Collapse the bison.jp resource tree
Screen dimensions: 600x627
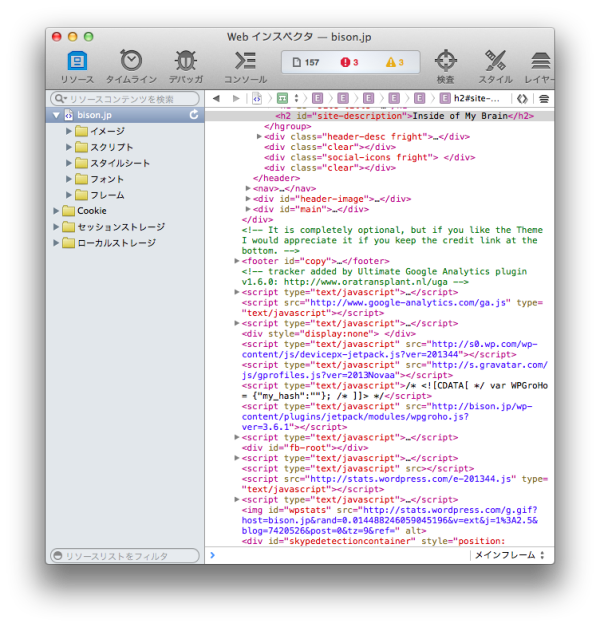point(56,116)
